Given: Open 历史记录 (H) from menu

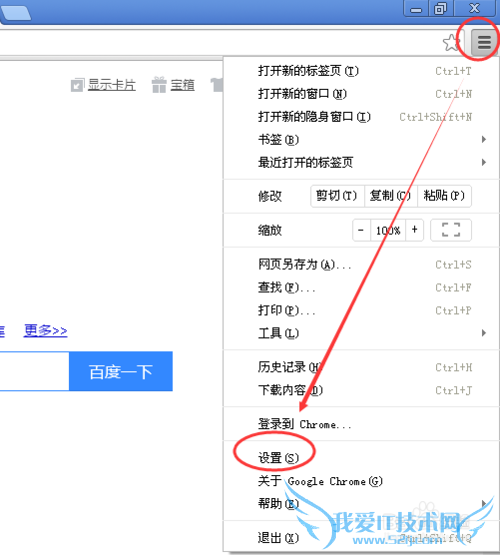Looking at the screenshot, I should 361,367.
